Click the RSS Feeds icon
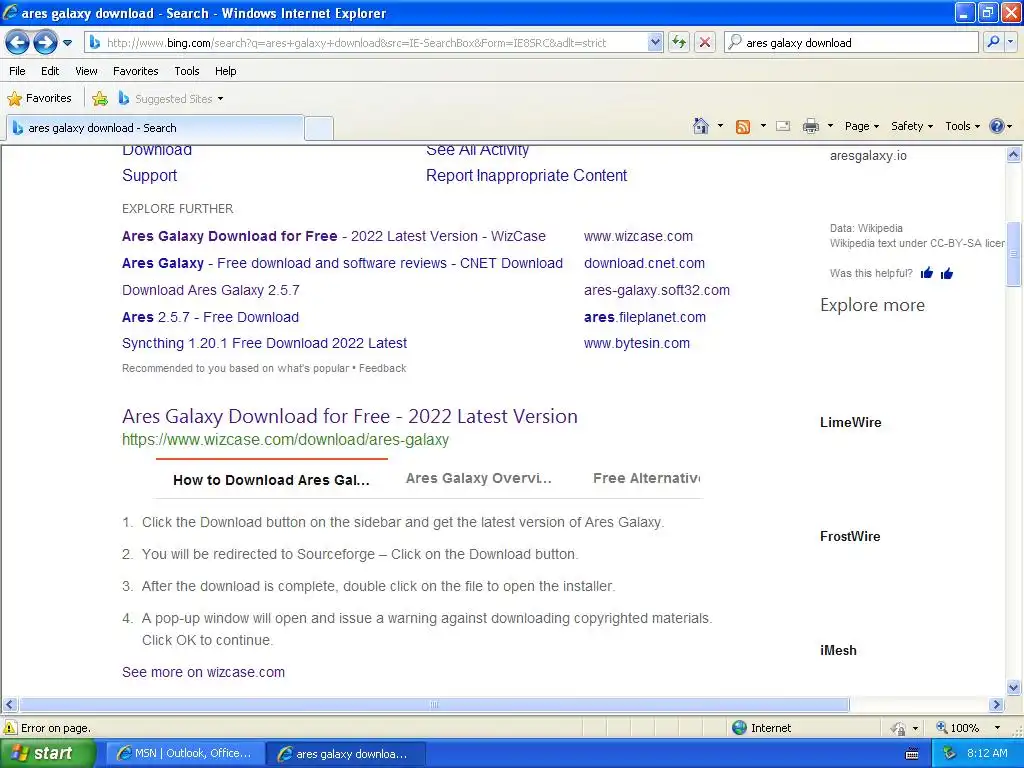 point(743,127)
